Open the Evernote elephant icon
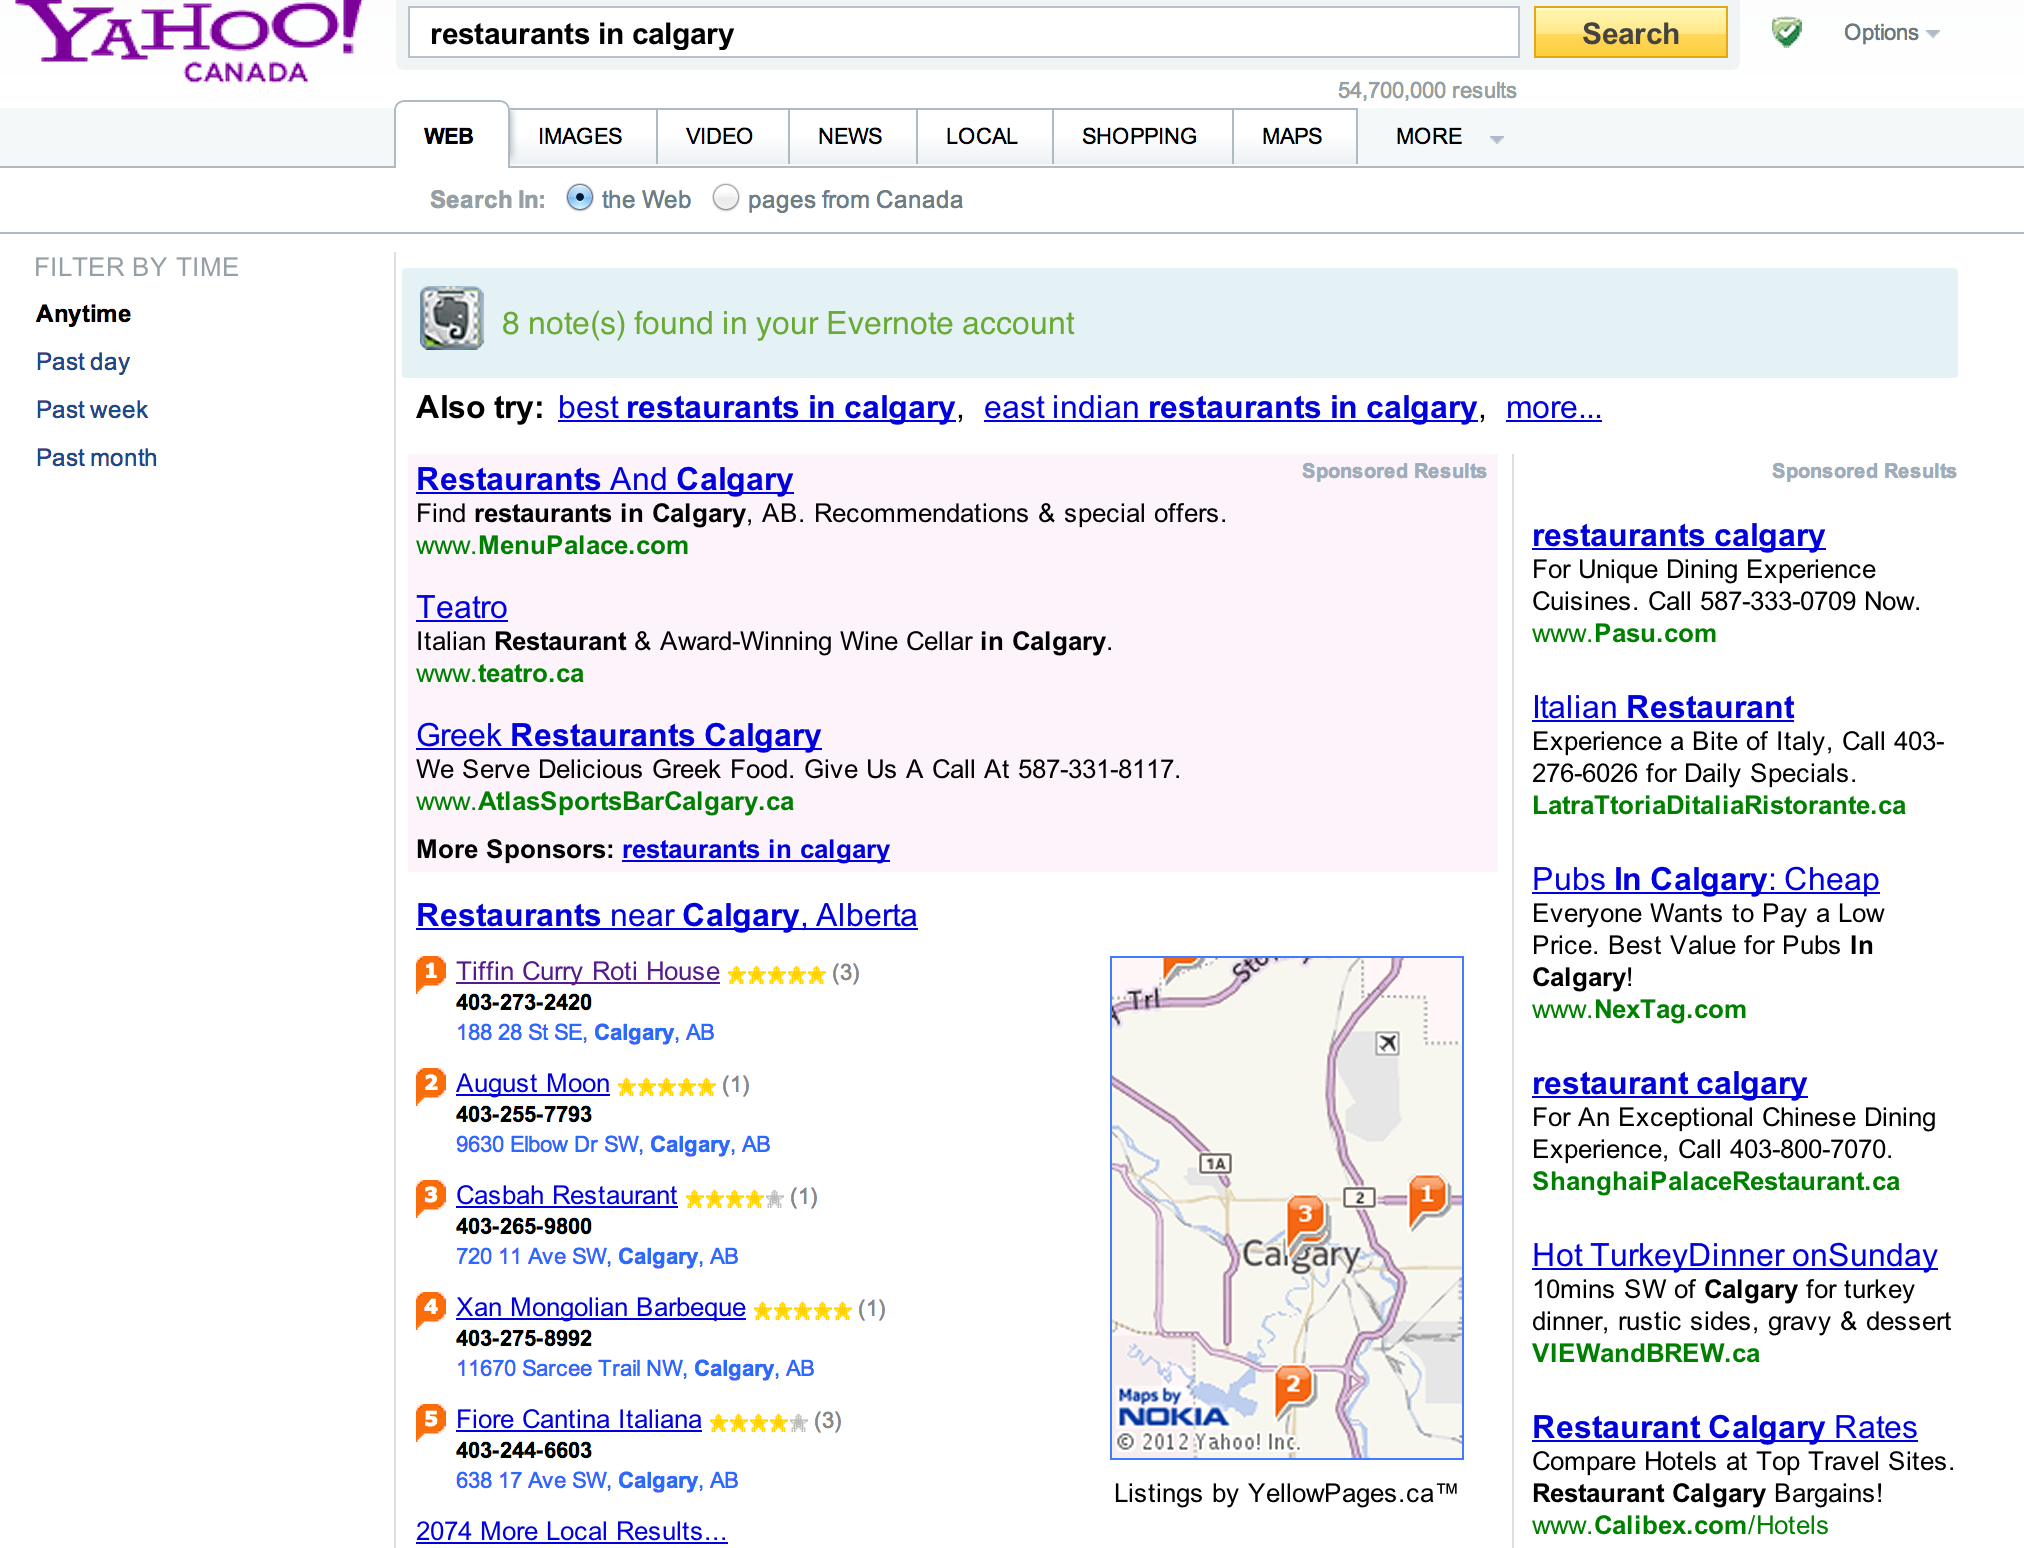This screenshot has height=1548, width=2024. [451, 319]
